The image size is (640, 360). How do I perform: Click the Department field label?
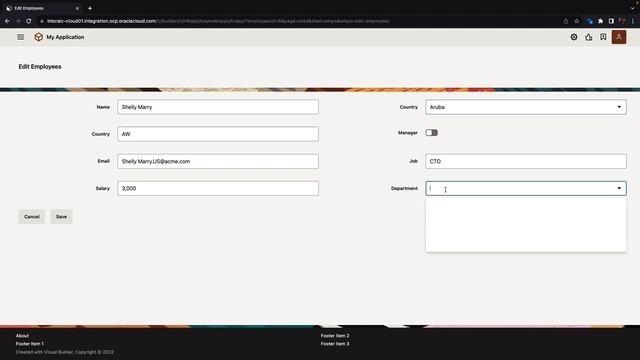point(404,188)
